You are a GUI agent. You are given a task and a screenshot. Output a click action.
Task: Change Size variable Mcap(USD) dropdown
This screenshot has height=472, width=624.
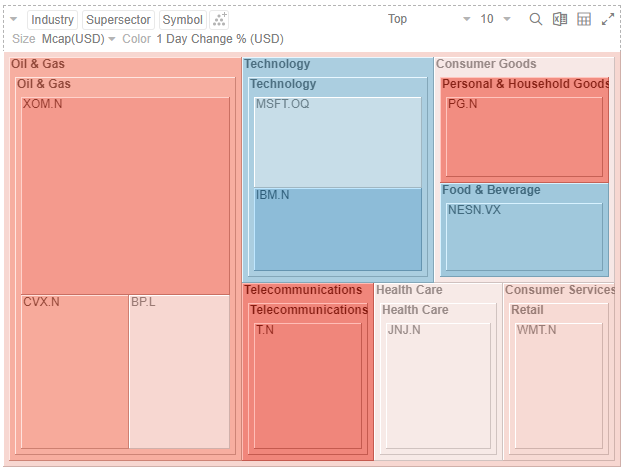pyautogui.click(x=79, y=39)
